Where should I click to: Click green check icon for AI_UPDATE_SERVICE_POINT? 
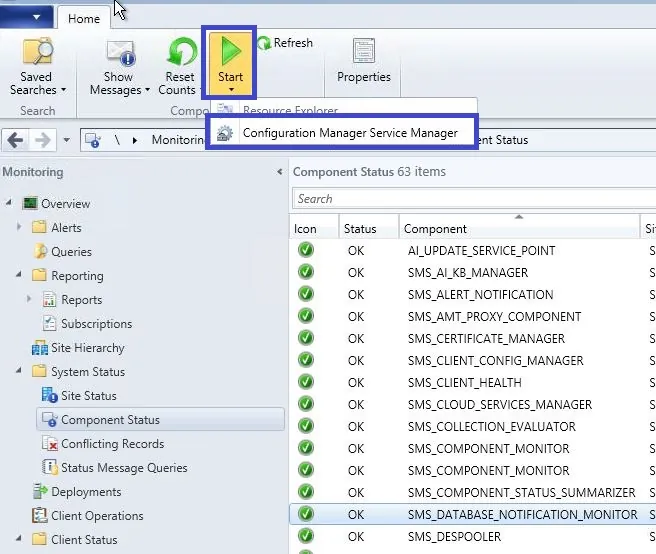pos(306,250)
